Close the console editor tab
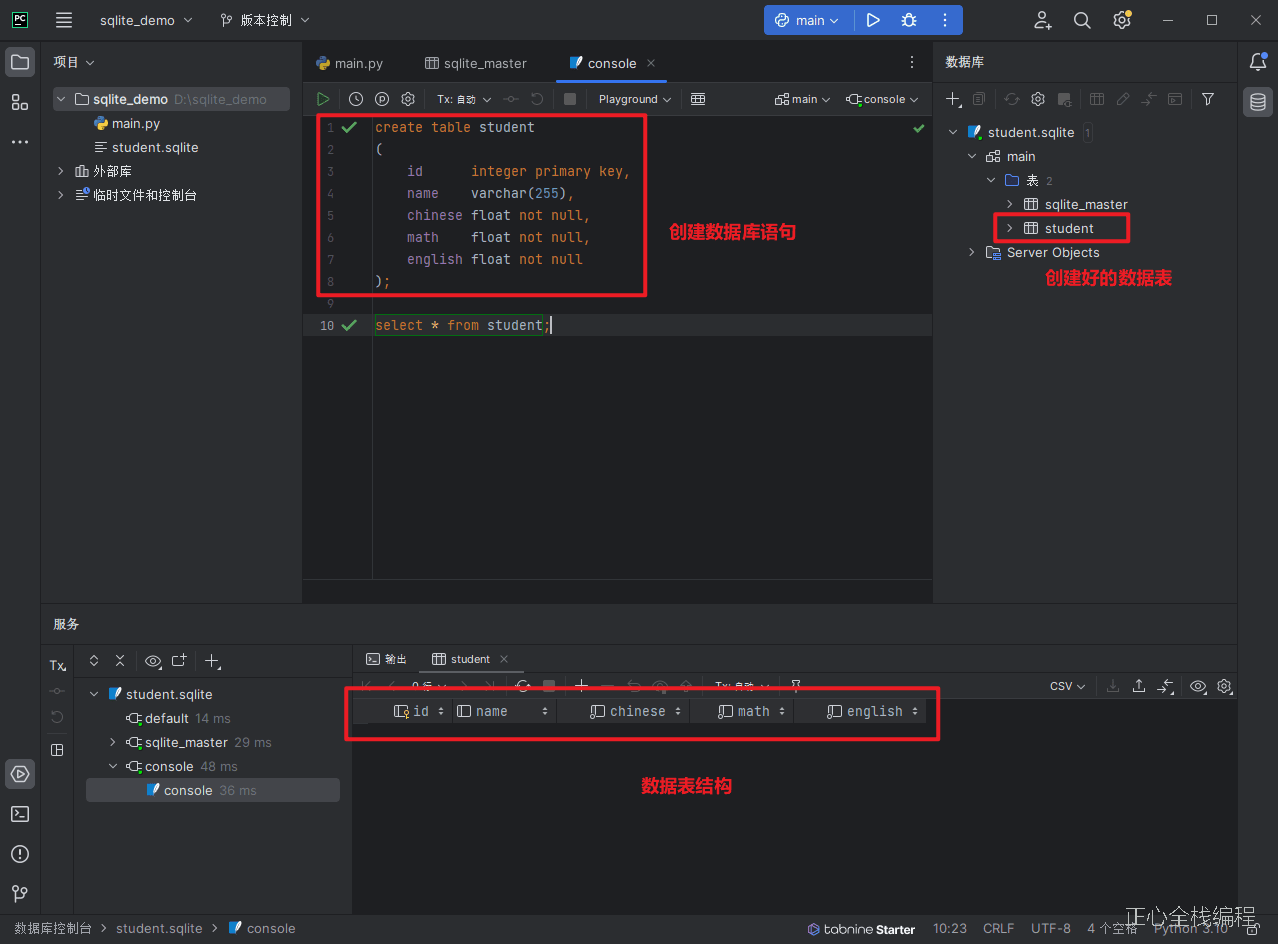The width and height of the screenshot is (1278, 944). pyautogui.click(x=651, y=63)
